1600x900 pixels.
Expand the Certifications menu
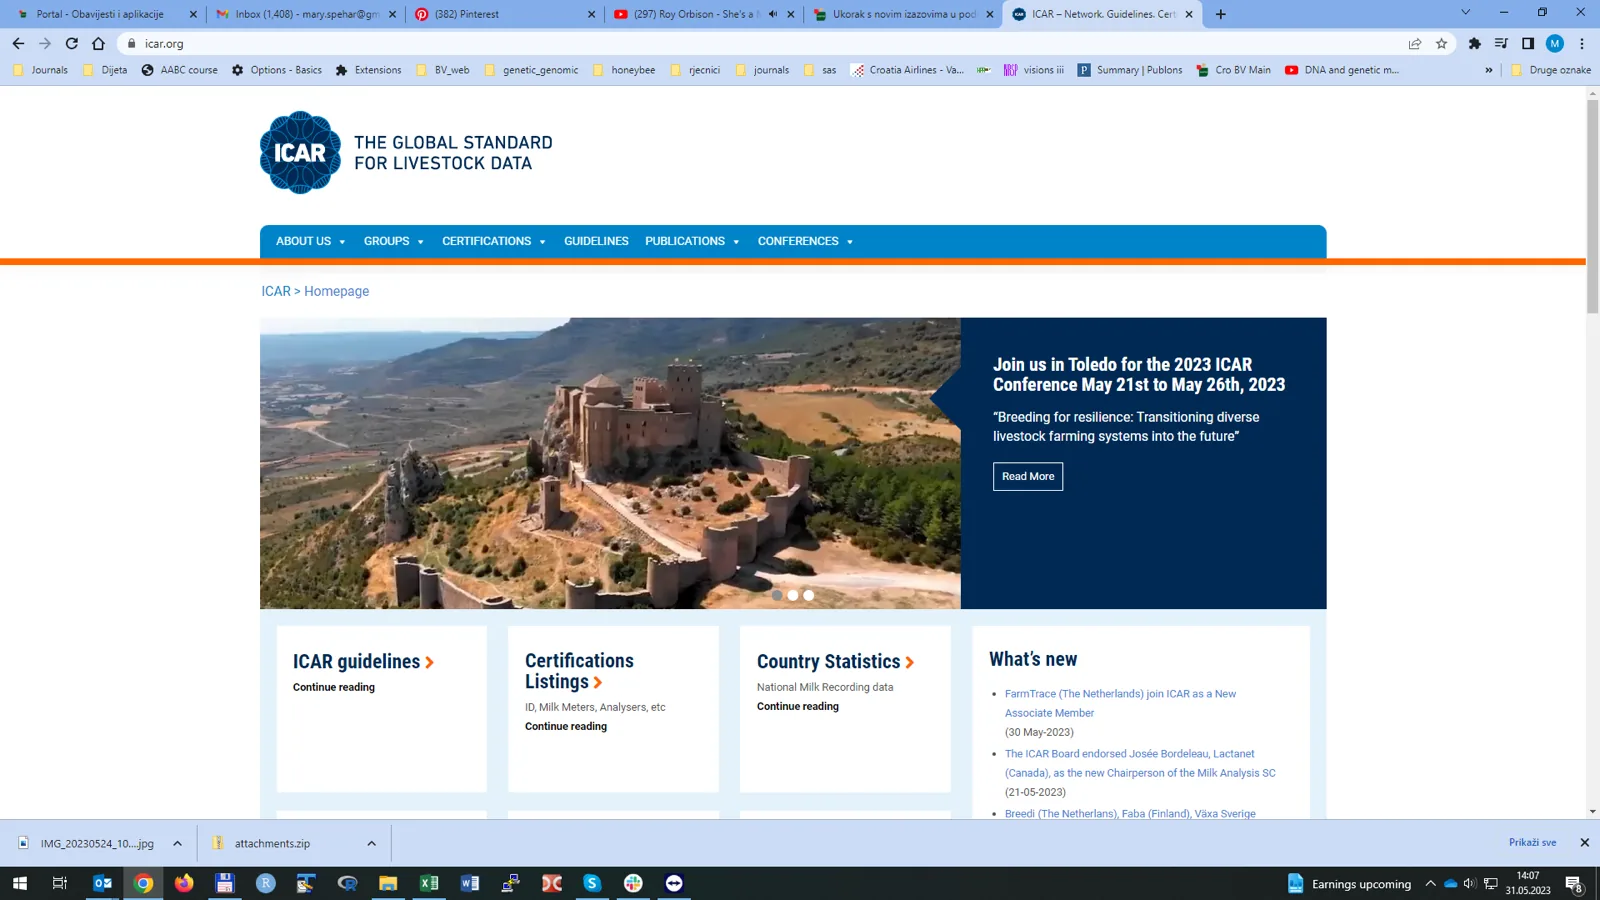point(494,241)
